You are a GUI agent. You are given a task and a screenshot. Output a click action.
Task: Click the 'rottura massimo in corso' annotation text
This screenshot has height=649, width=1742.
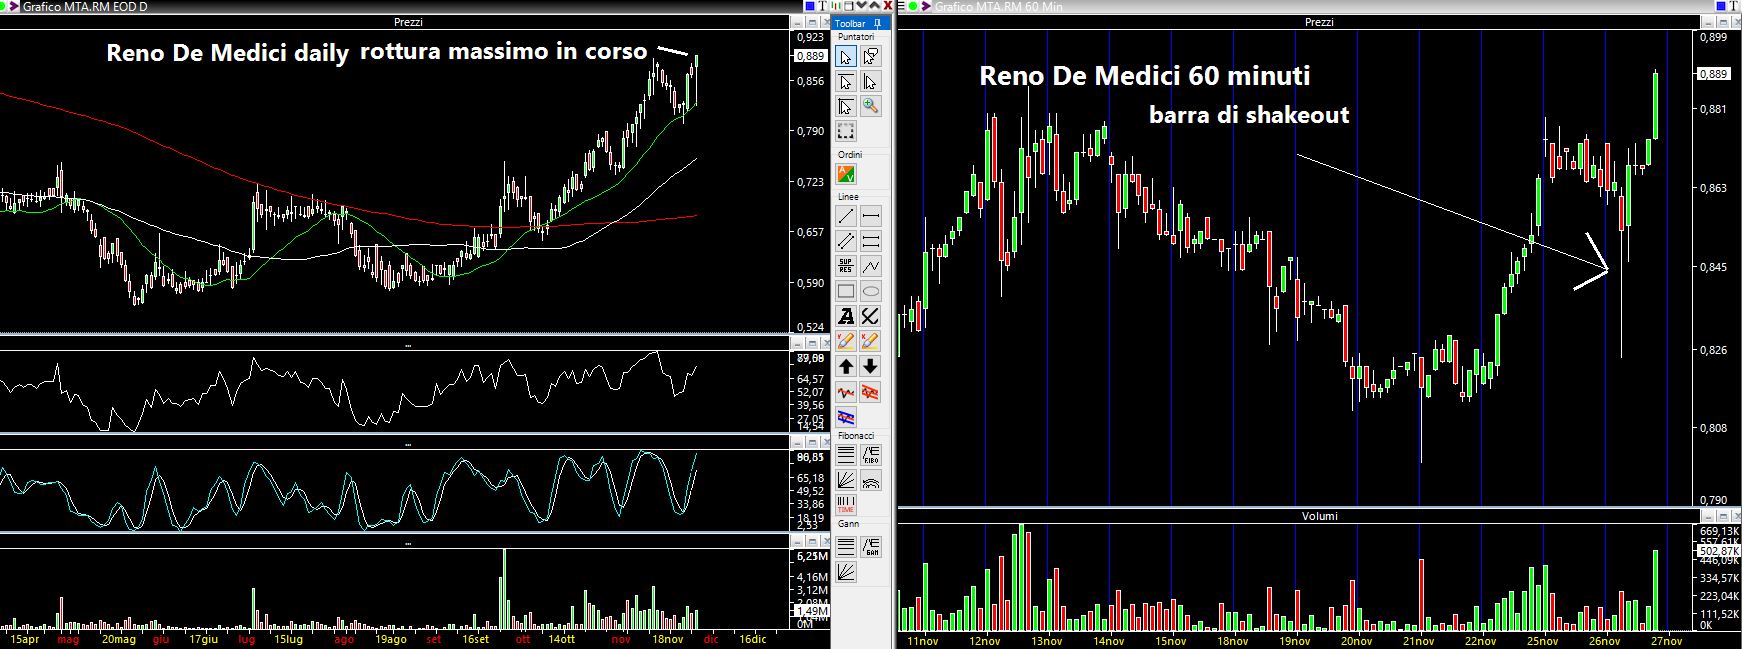pos(503,51)
